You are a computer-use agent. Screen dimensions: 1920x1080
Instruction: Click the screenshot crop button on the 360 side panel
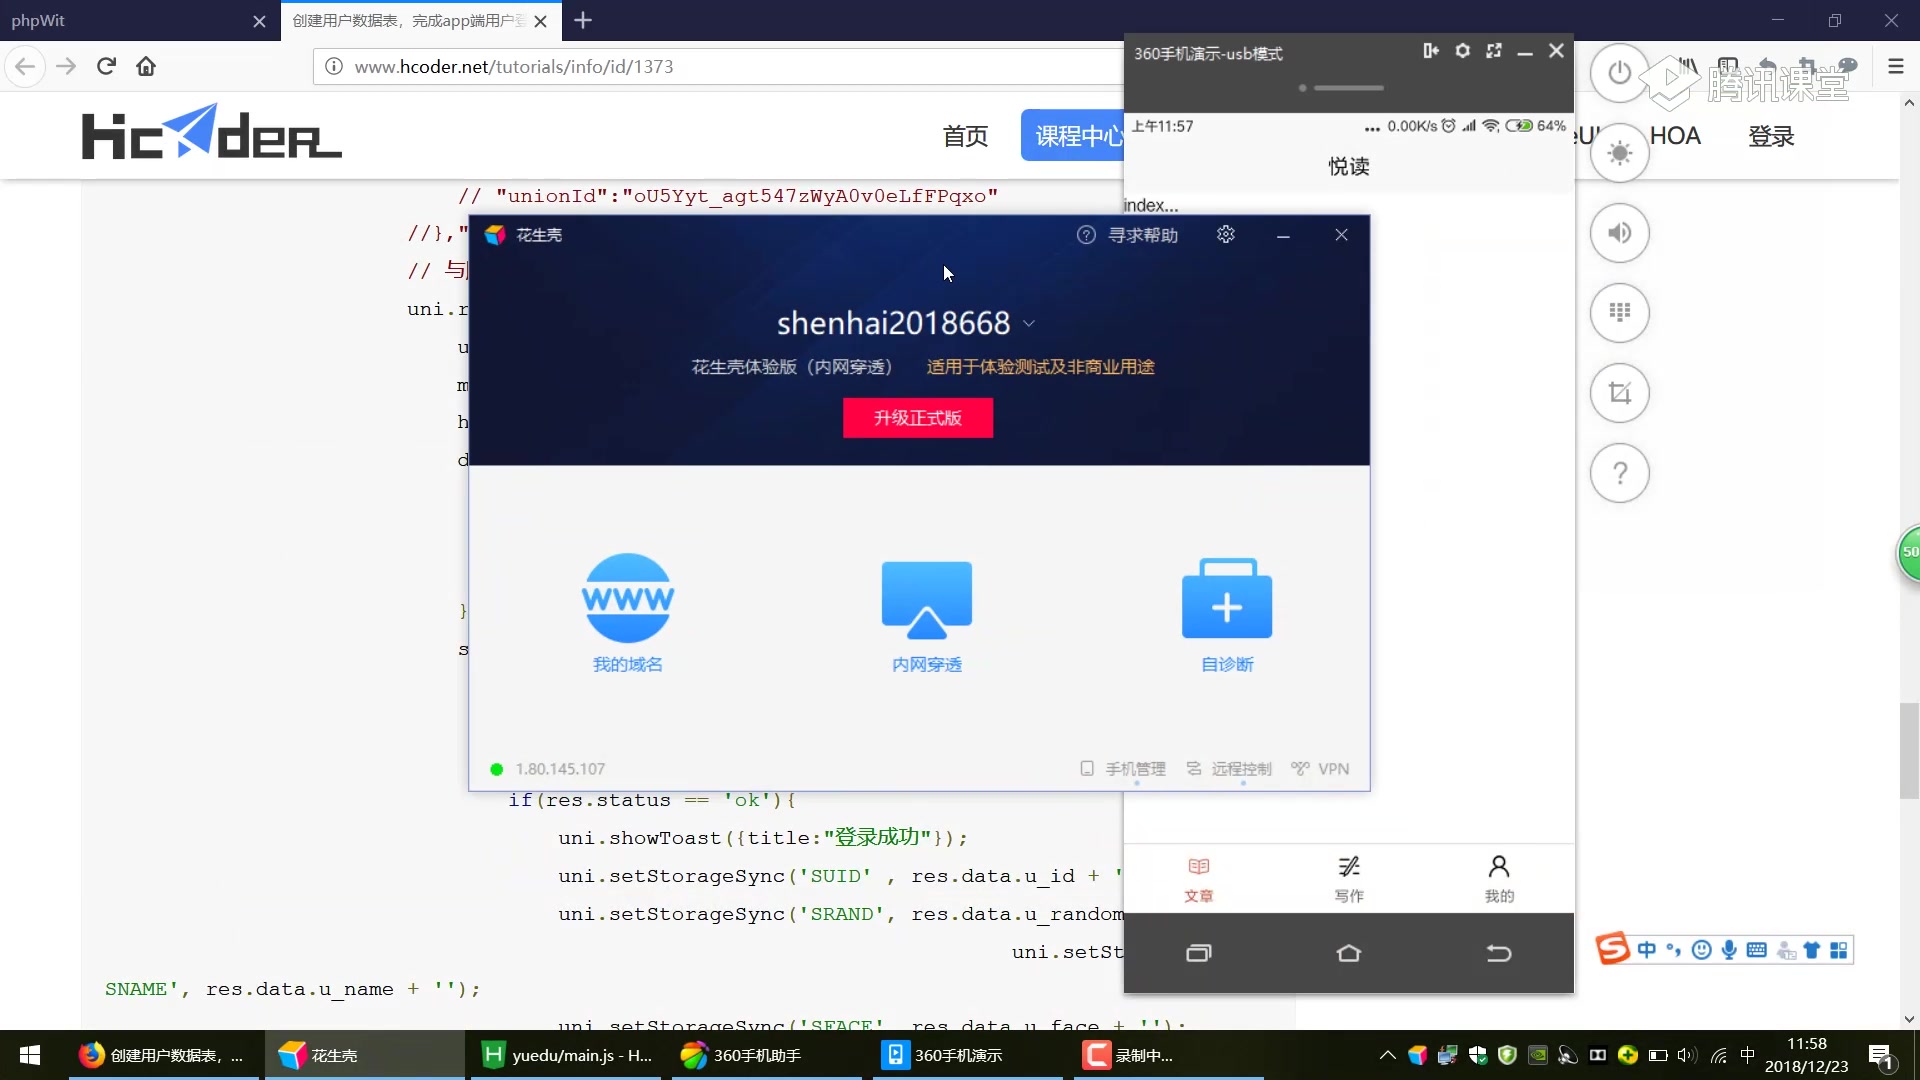pyautogui.click(x=1619, y=393)
